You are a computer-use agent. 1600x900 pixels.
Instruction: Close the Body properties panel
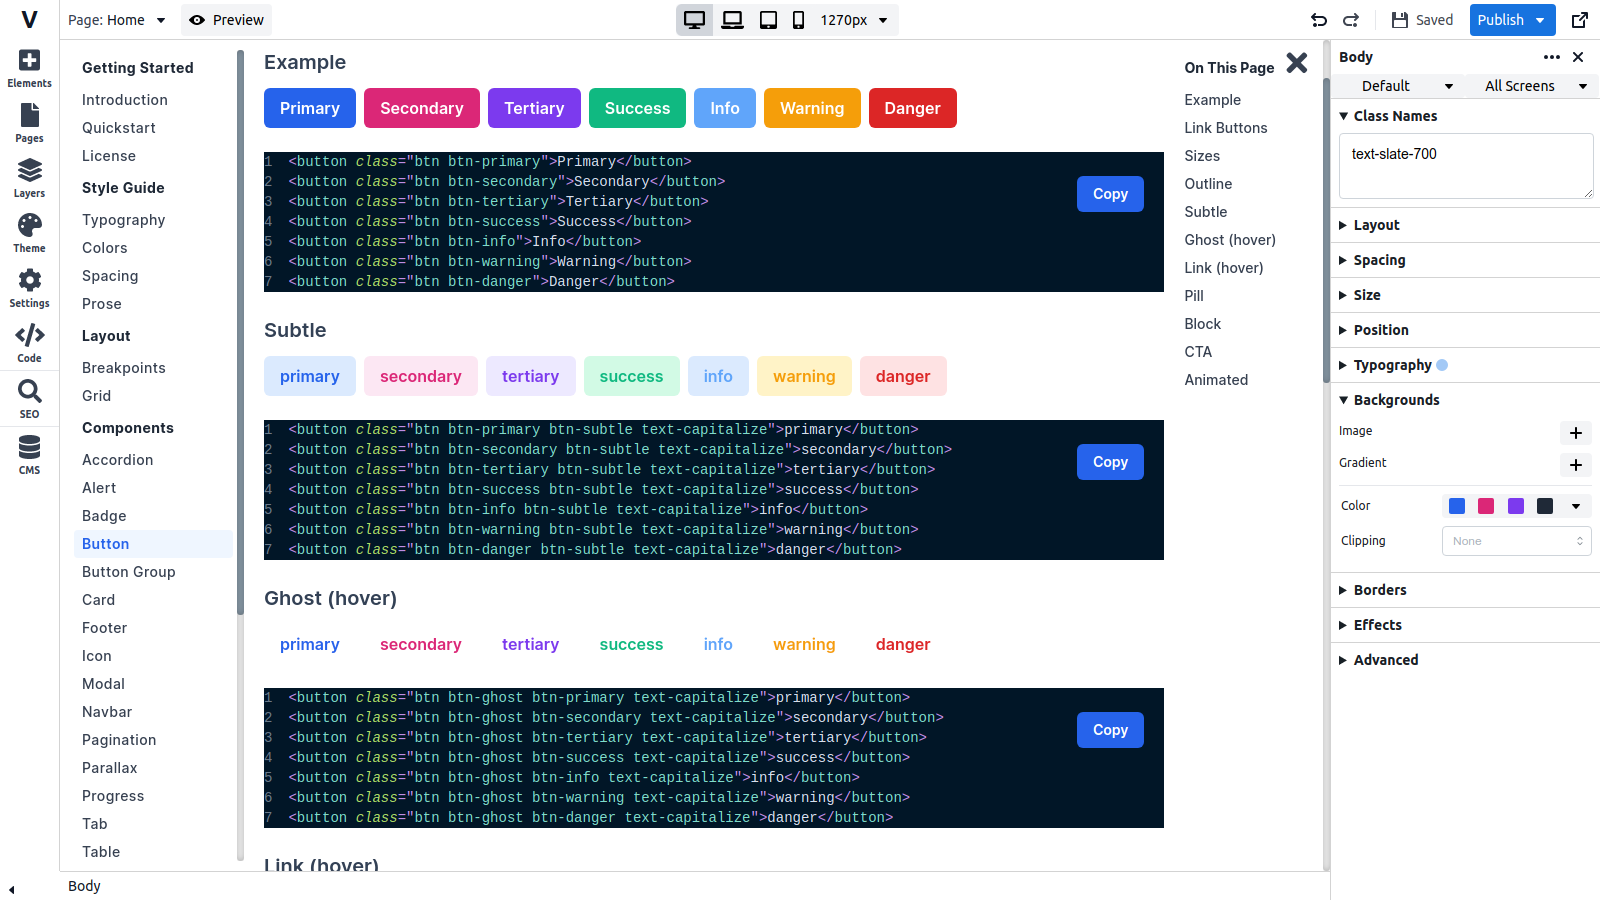click(x=1578, y=57)
